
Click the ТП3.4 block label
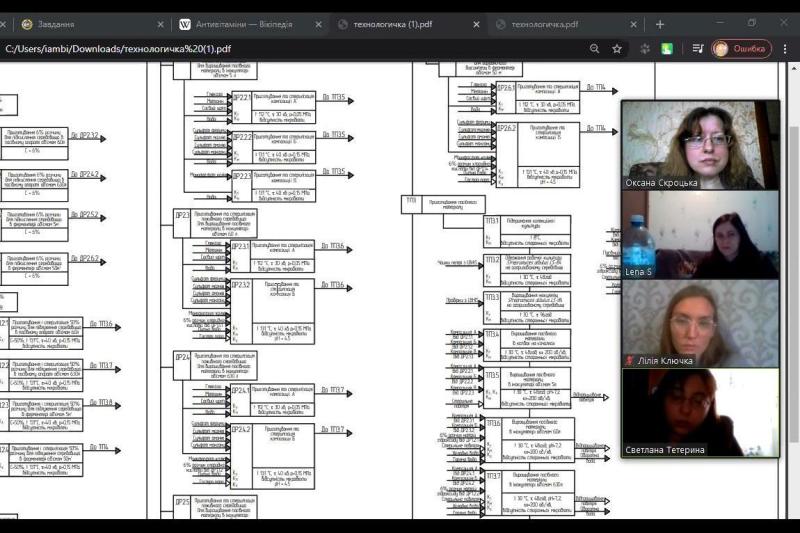click(x=492, y=335)
